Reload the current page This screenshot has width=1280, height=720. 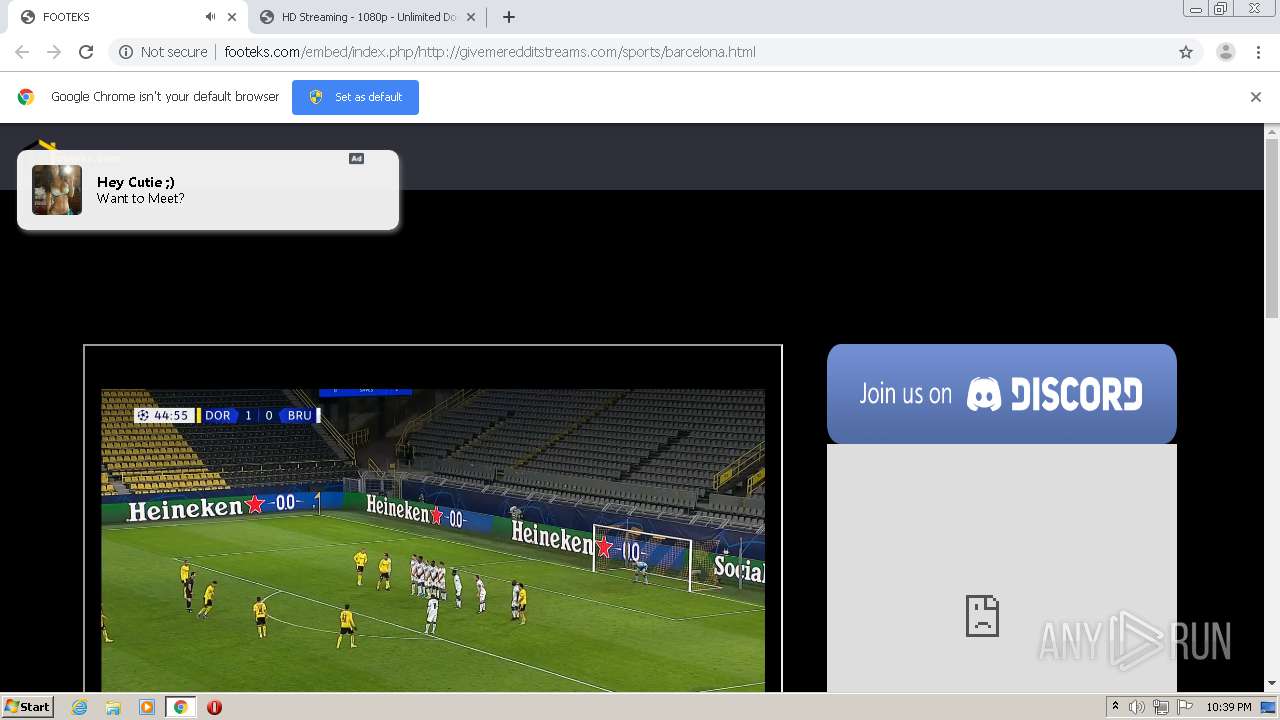tap(86, 52)
